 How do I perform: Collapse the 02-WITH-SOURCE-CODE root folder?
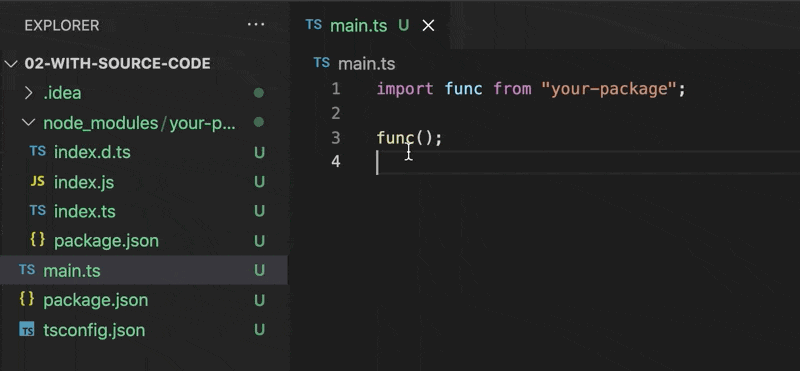pos(11,64)
